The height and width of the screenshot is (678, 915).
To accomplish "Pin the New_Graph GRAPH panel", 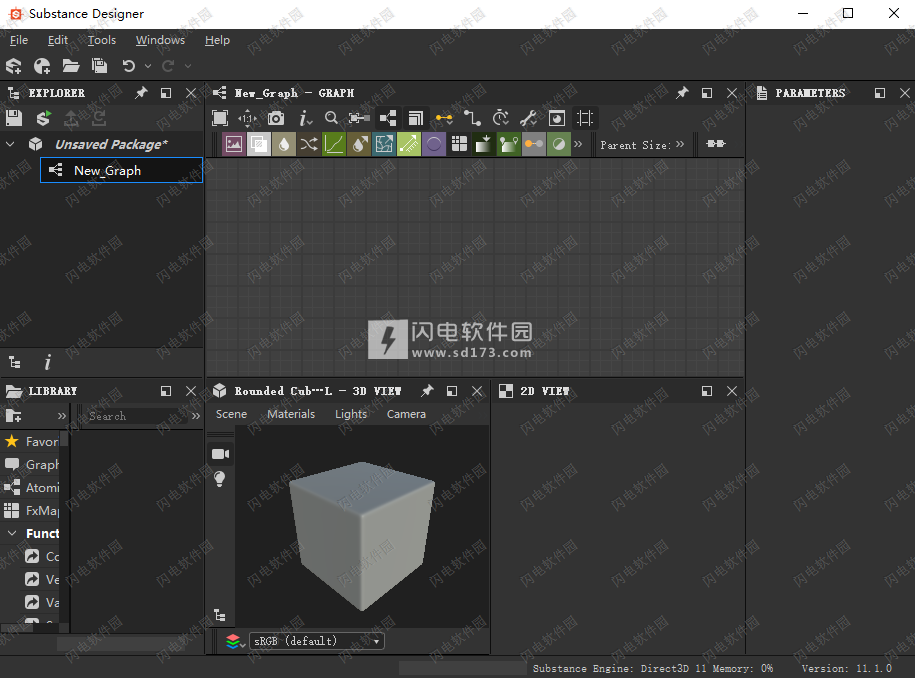I will 682,93.
